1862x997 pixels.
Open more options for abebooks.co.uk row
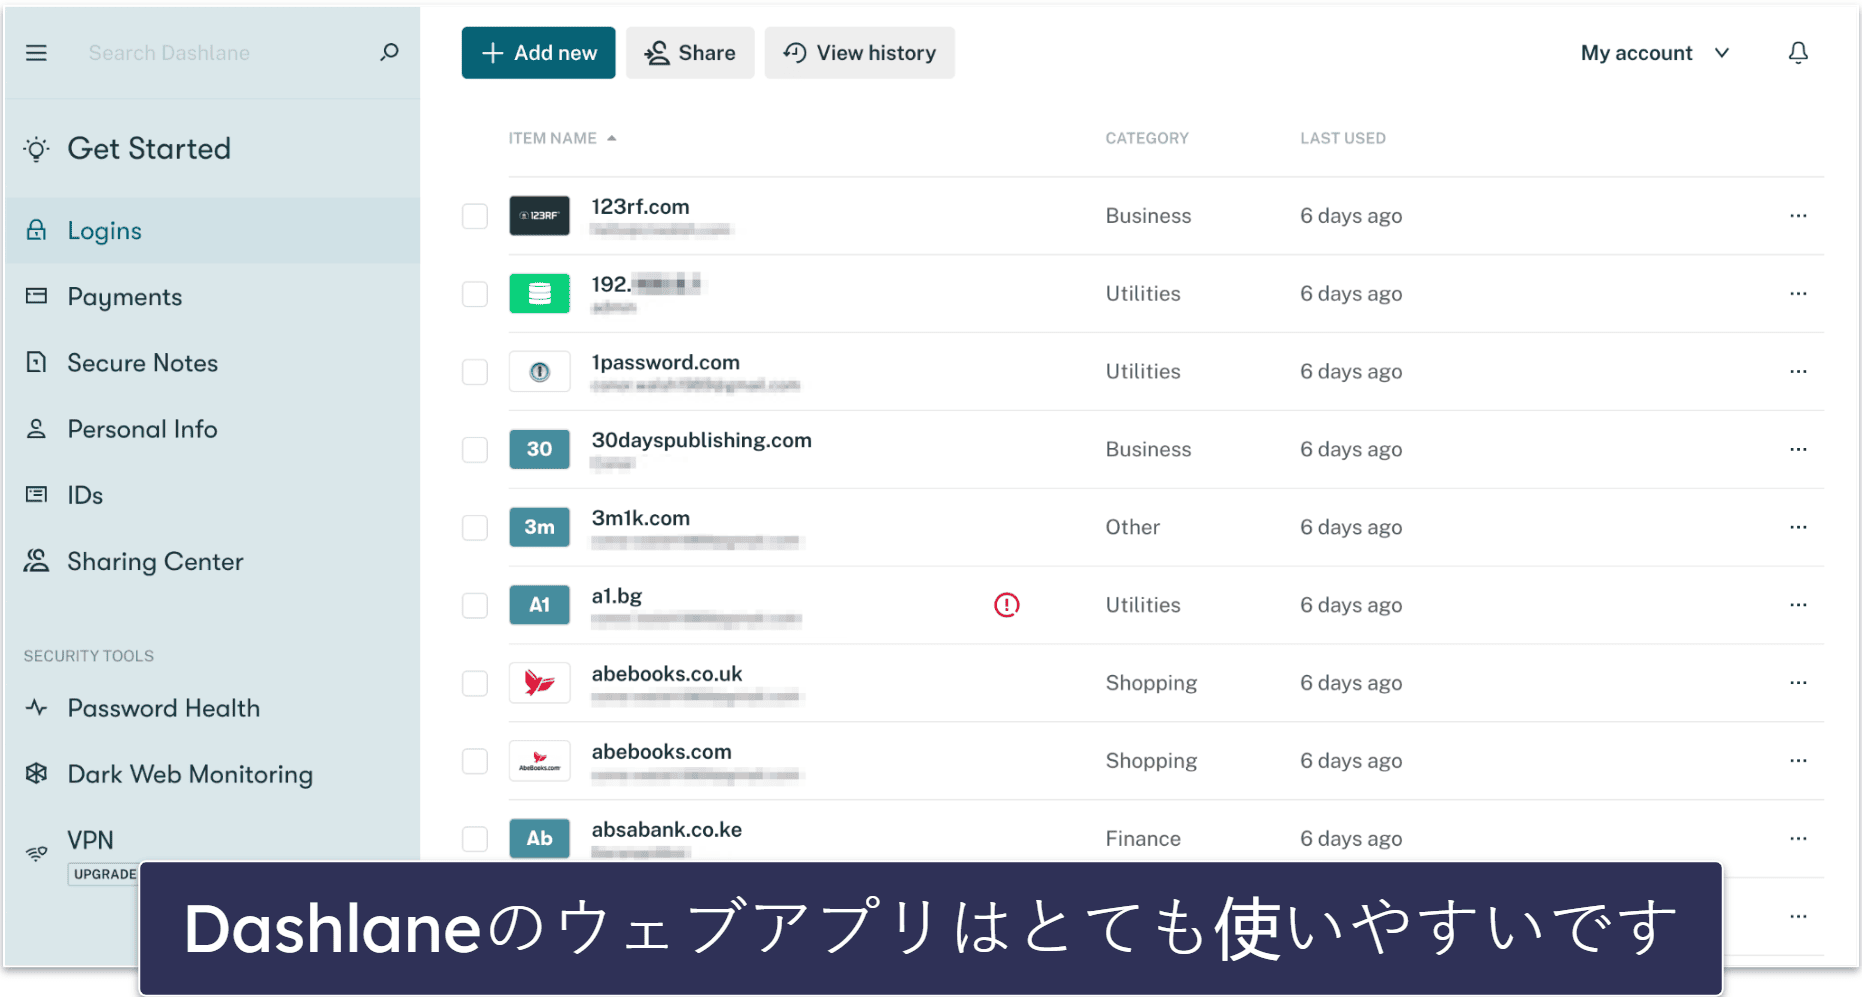click(1798, 683)
